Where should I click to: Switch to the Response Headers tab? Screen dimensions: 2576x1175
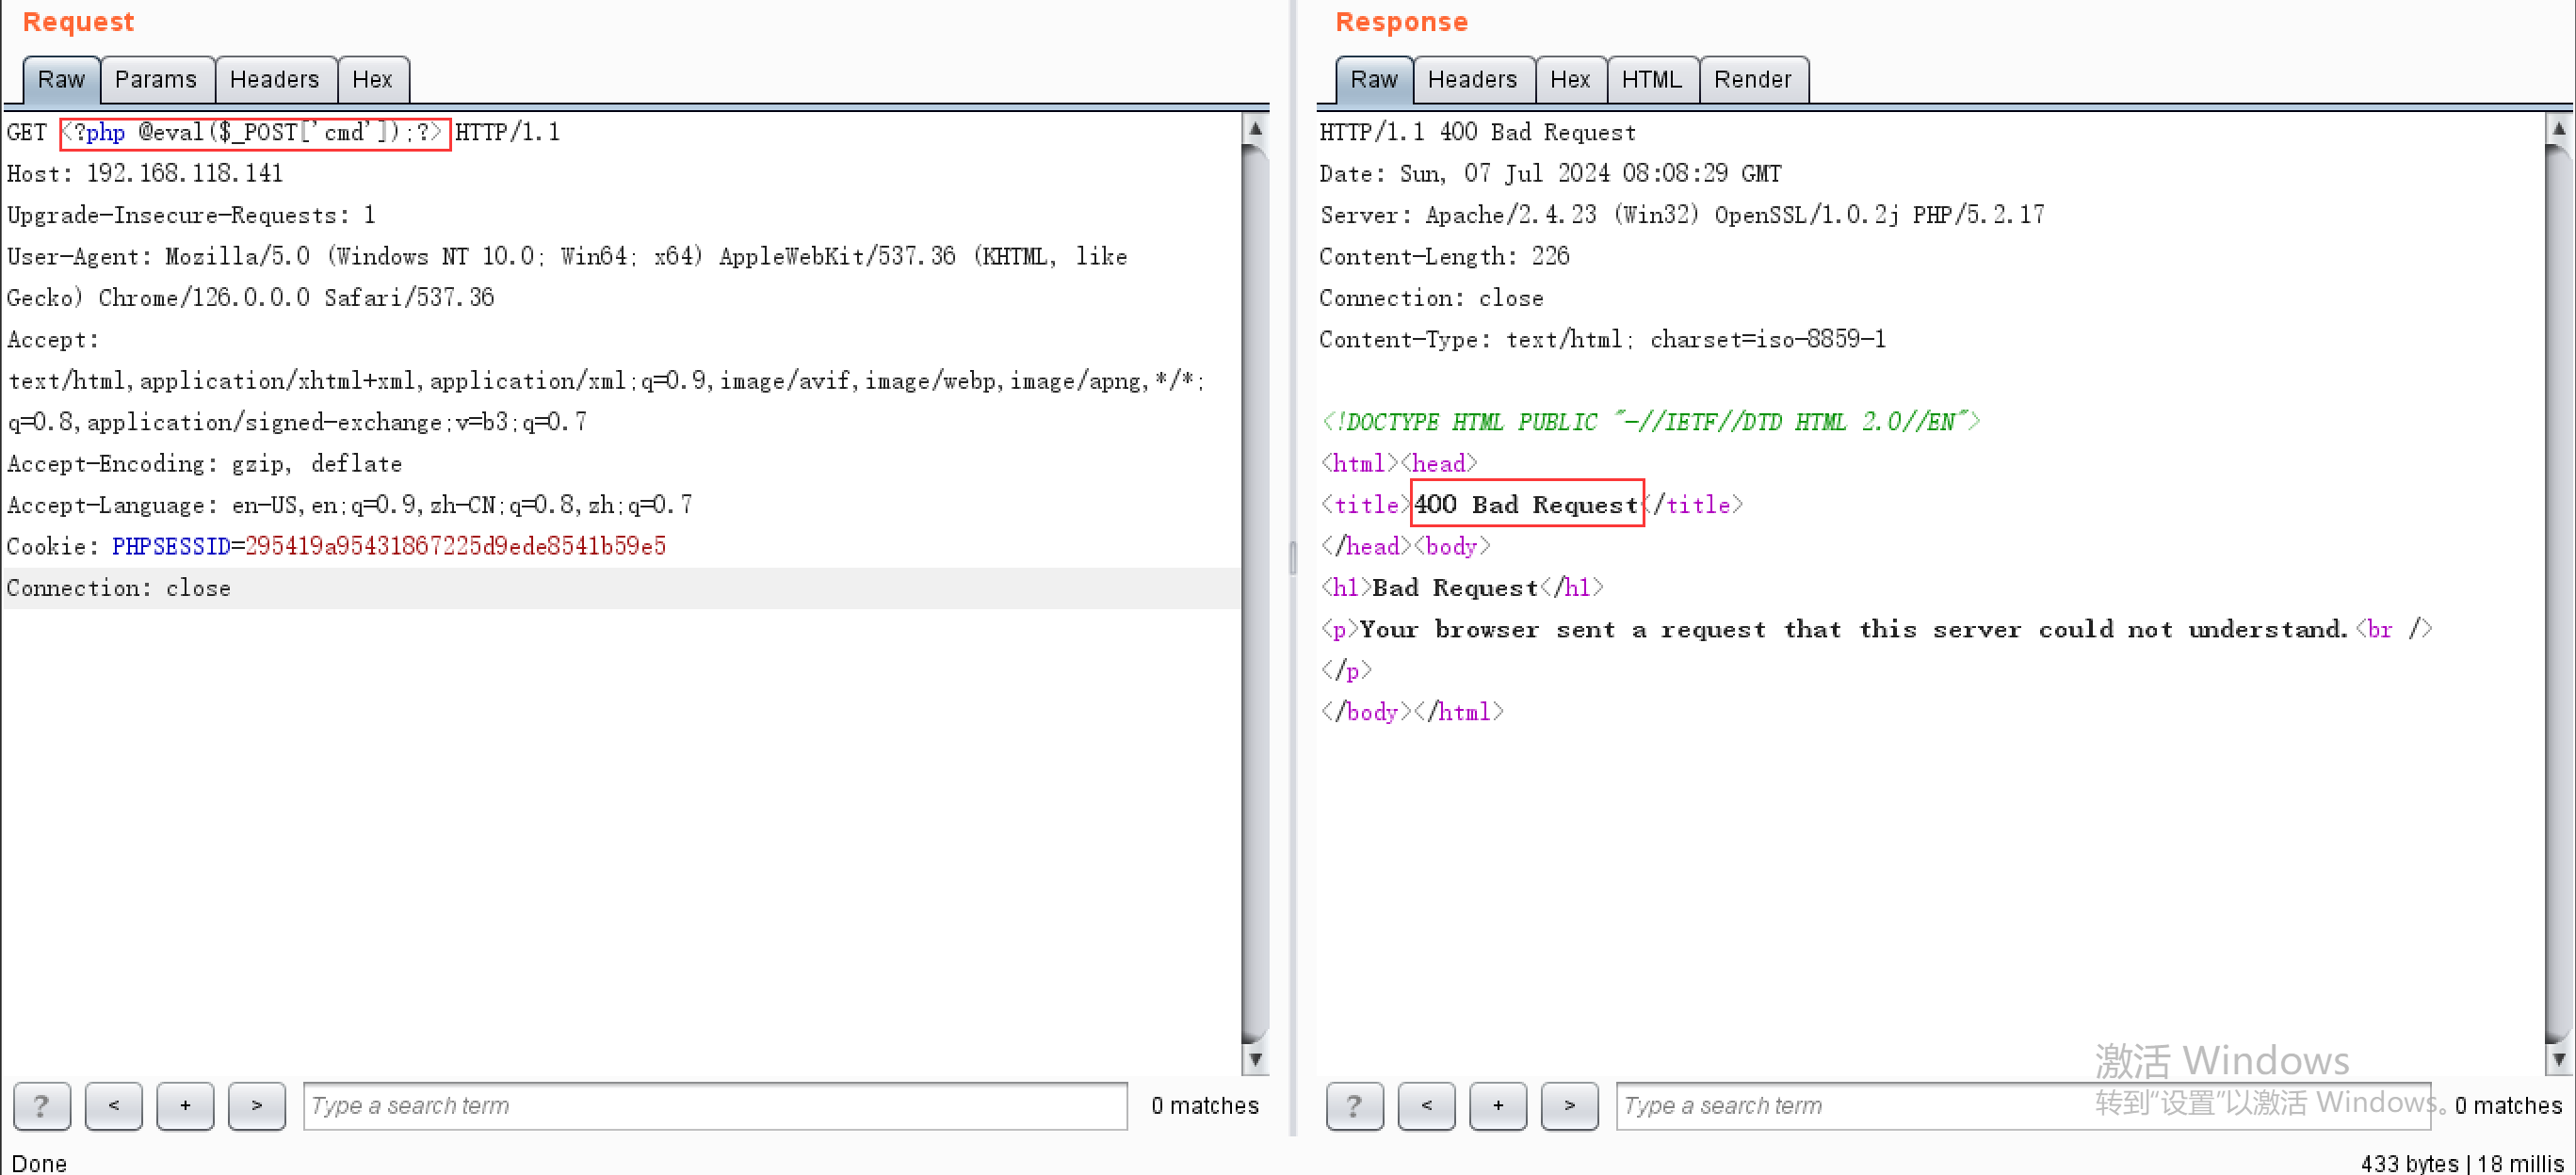(1473, 79)
